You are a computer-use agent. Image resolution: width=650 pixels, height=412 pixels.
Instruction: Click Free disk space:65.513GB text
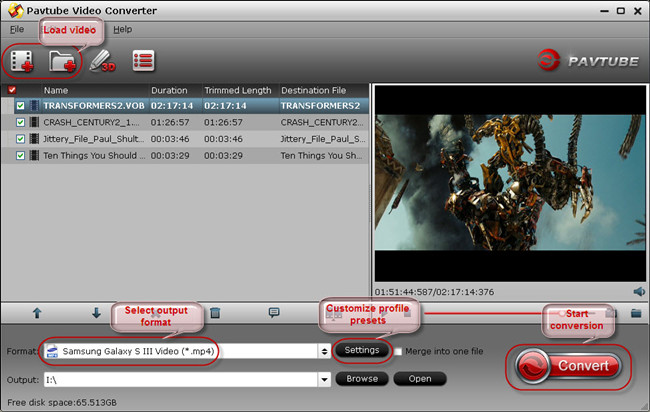coord(62,402)
